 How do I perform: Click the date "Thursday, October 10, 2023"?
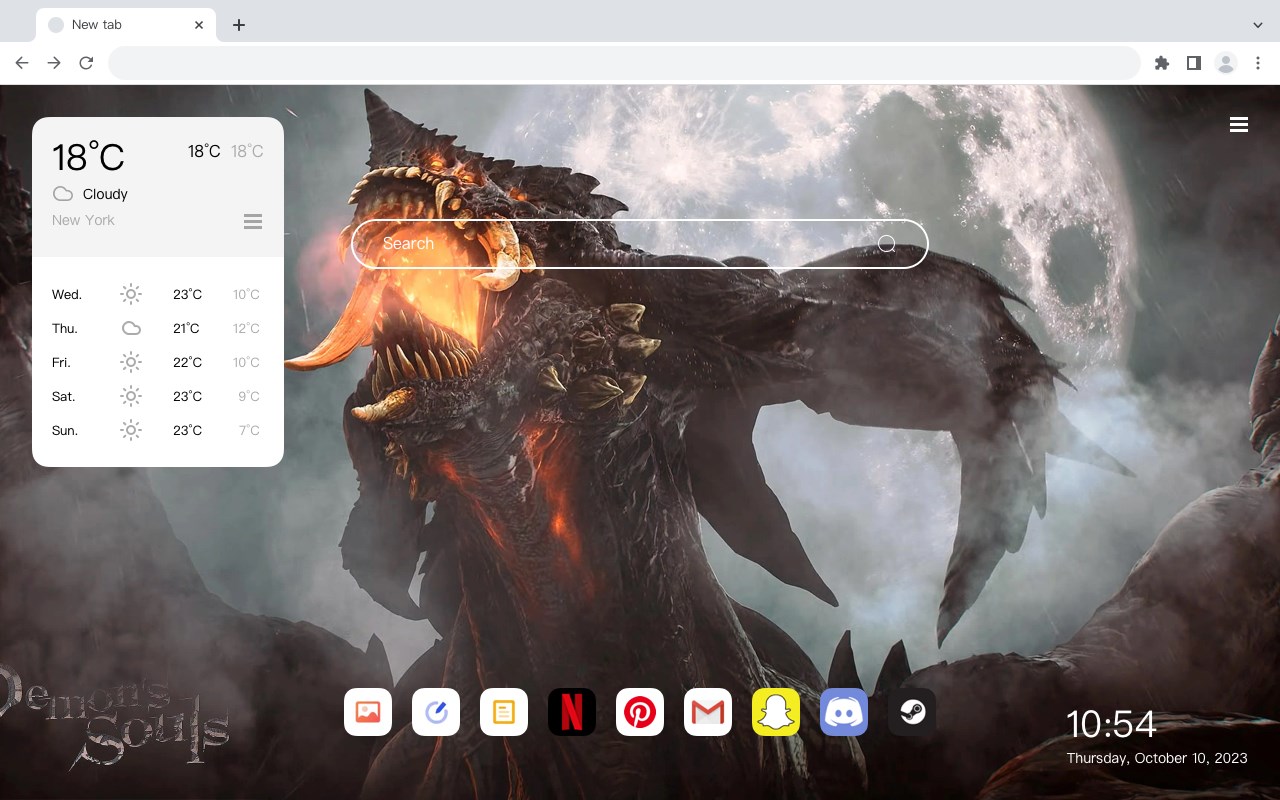tap(1157, 758)
